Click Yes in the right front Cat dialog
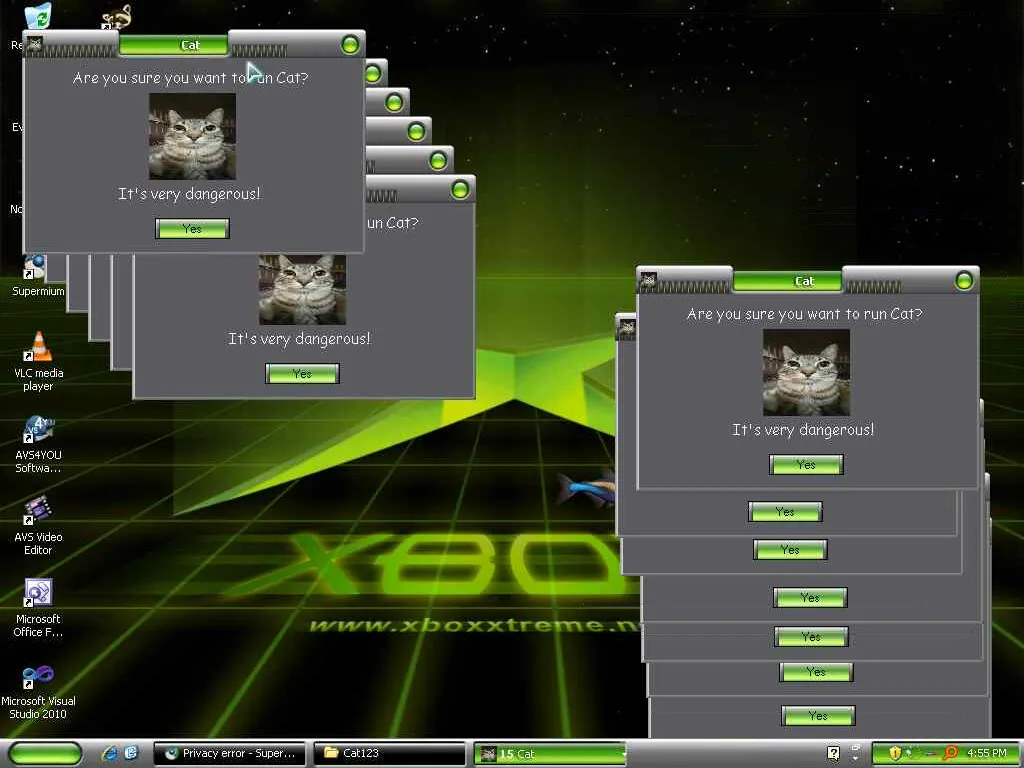Screen dimensions: 1024x768 (x=806, y=464)
